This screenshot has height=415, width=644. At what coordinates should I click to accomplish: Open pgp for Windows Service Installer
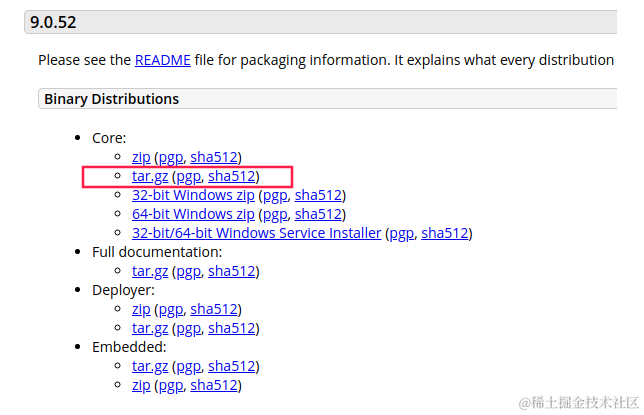[x=402, y=233]
